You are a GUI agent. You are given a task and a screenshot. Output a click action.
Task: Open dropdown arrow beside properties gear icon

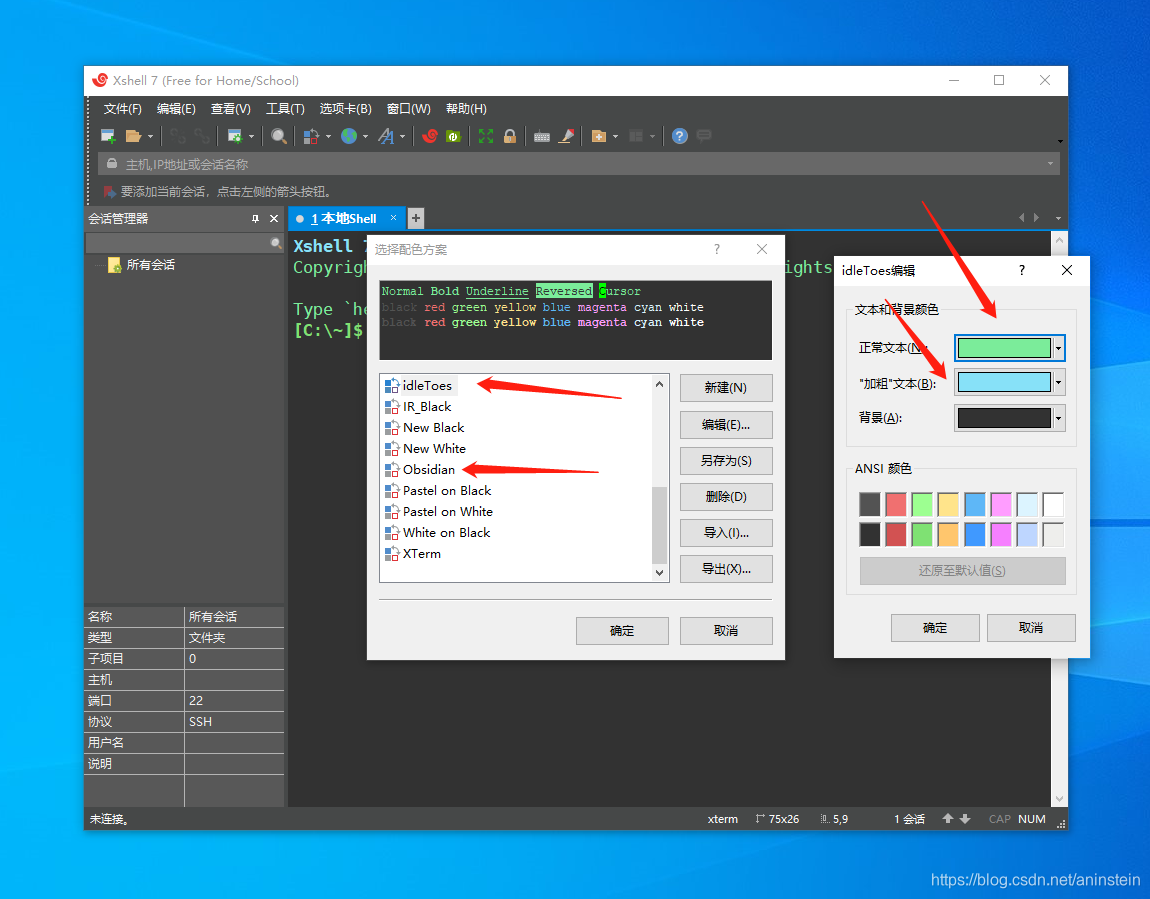coord(252,137)
